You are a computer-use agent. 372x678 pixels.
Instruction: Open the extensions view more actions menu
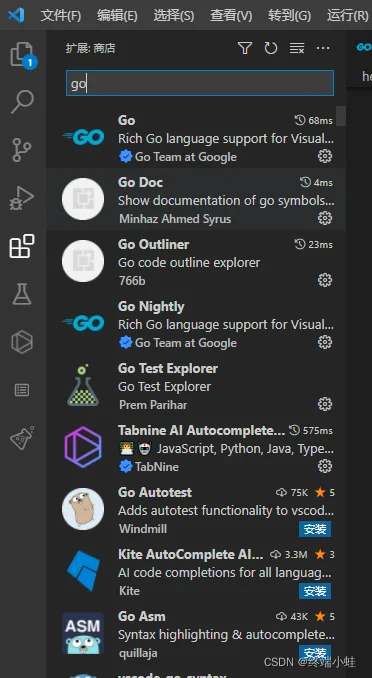(323, 48)
